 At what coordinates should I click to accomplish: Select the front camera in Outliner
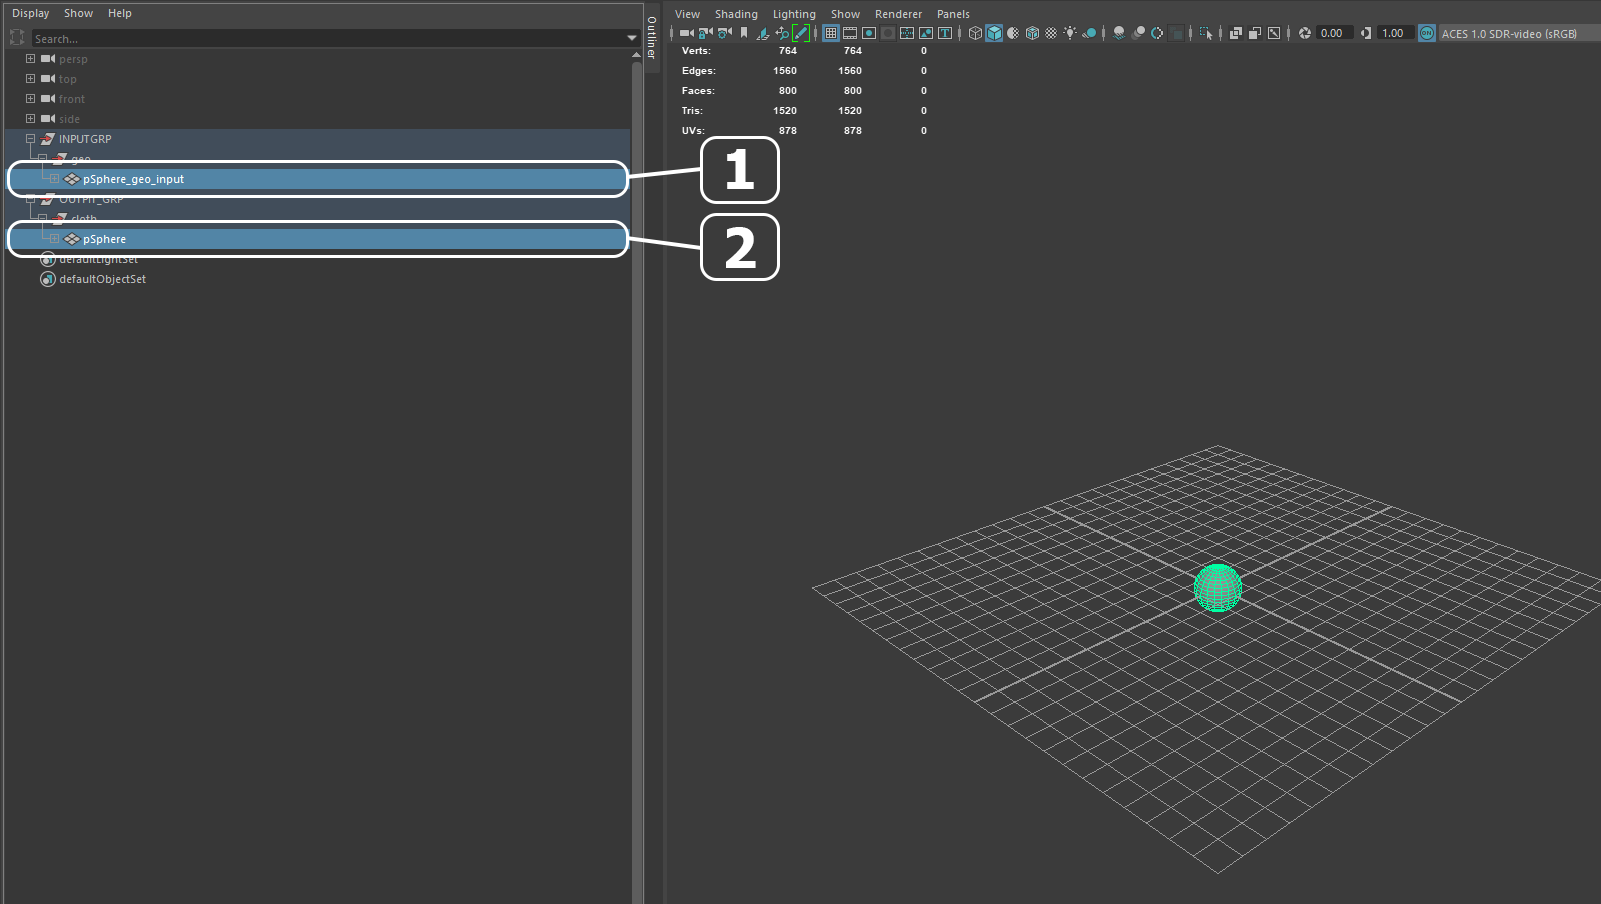pyautogui.click(x=72, y=99)
